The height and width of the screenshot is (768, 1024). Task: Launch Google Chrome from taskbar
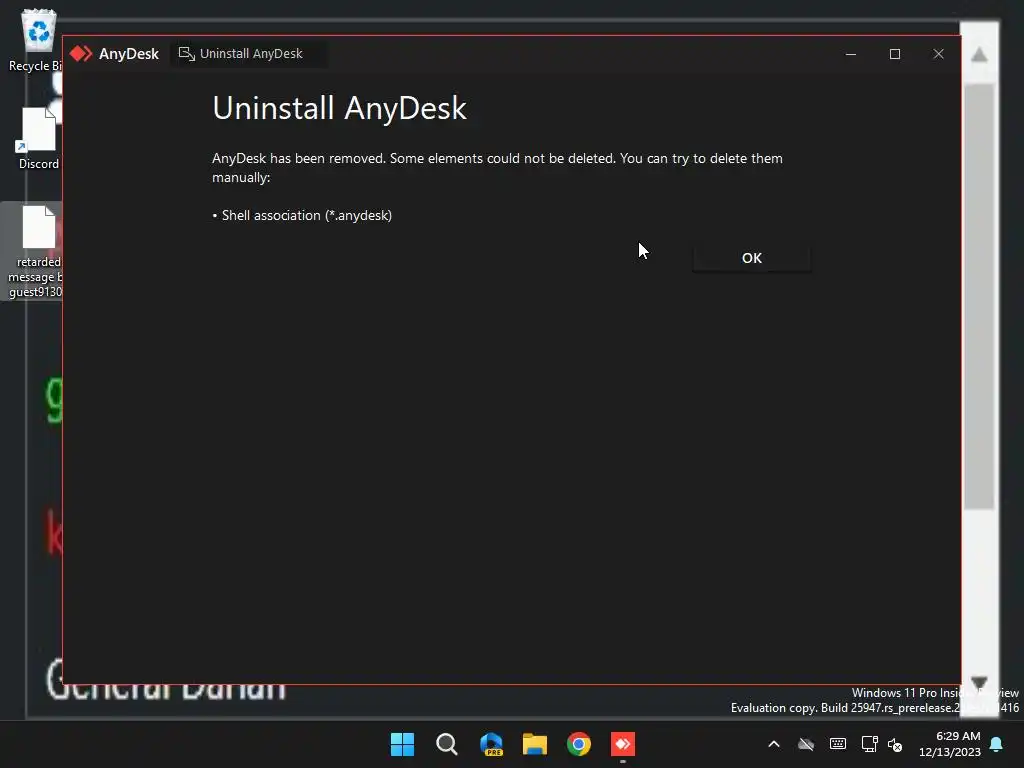(579, 744)
